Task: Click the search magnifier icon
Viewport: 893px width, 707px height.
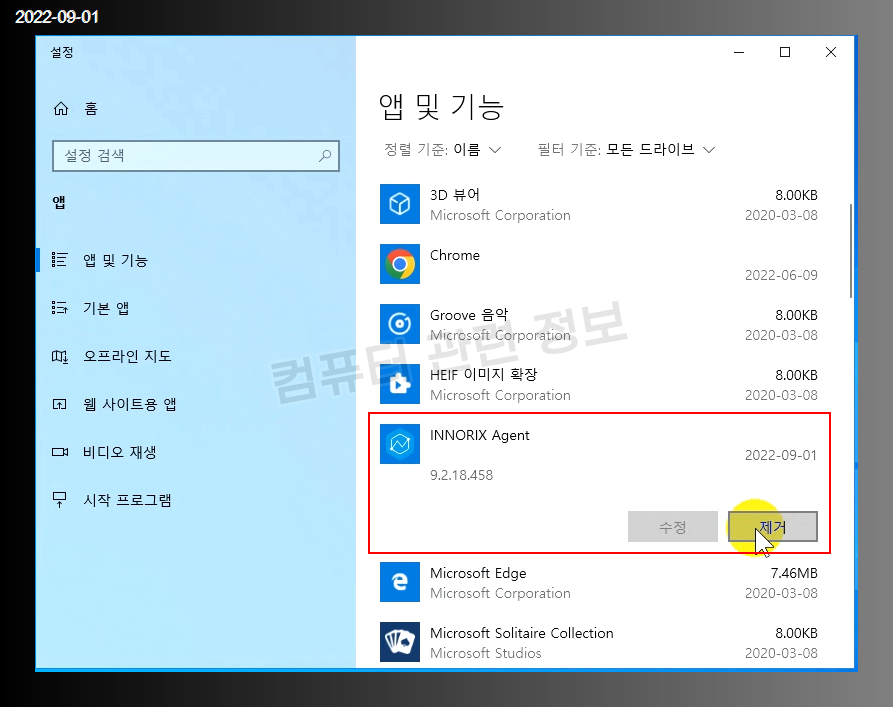Action: tap(325, 156)
